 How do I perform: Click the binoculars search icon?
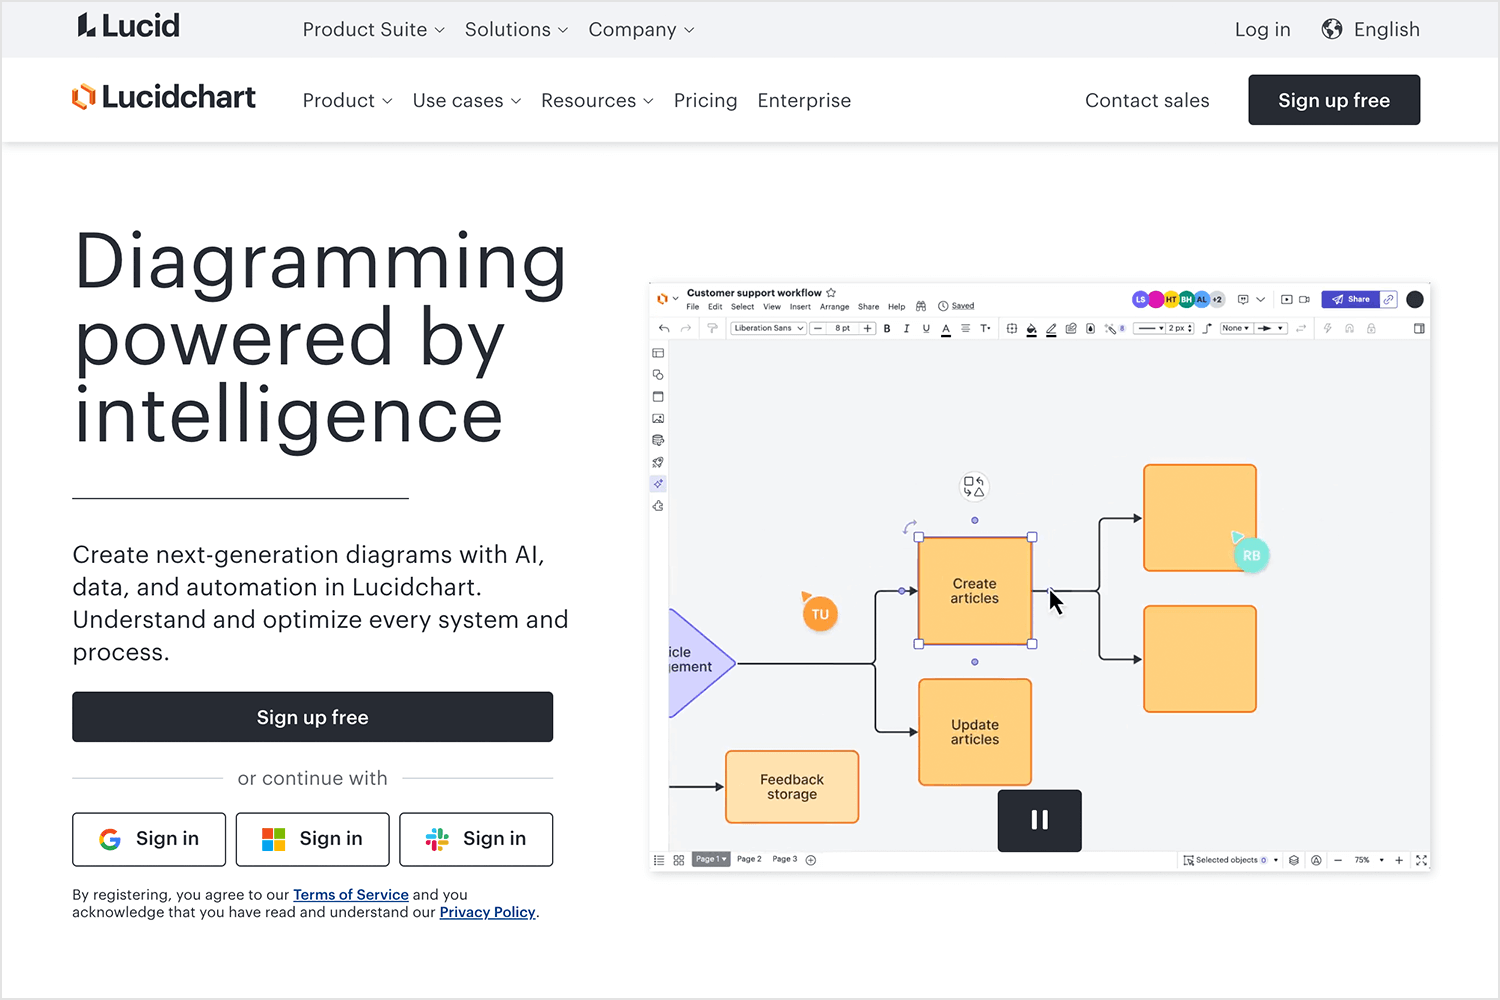tap(921, 306)
